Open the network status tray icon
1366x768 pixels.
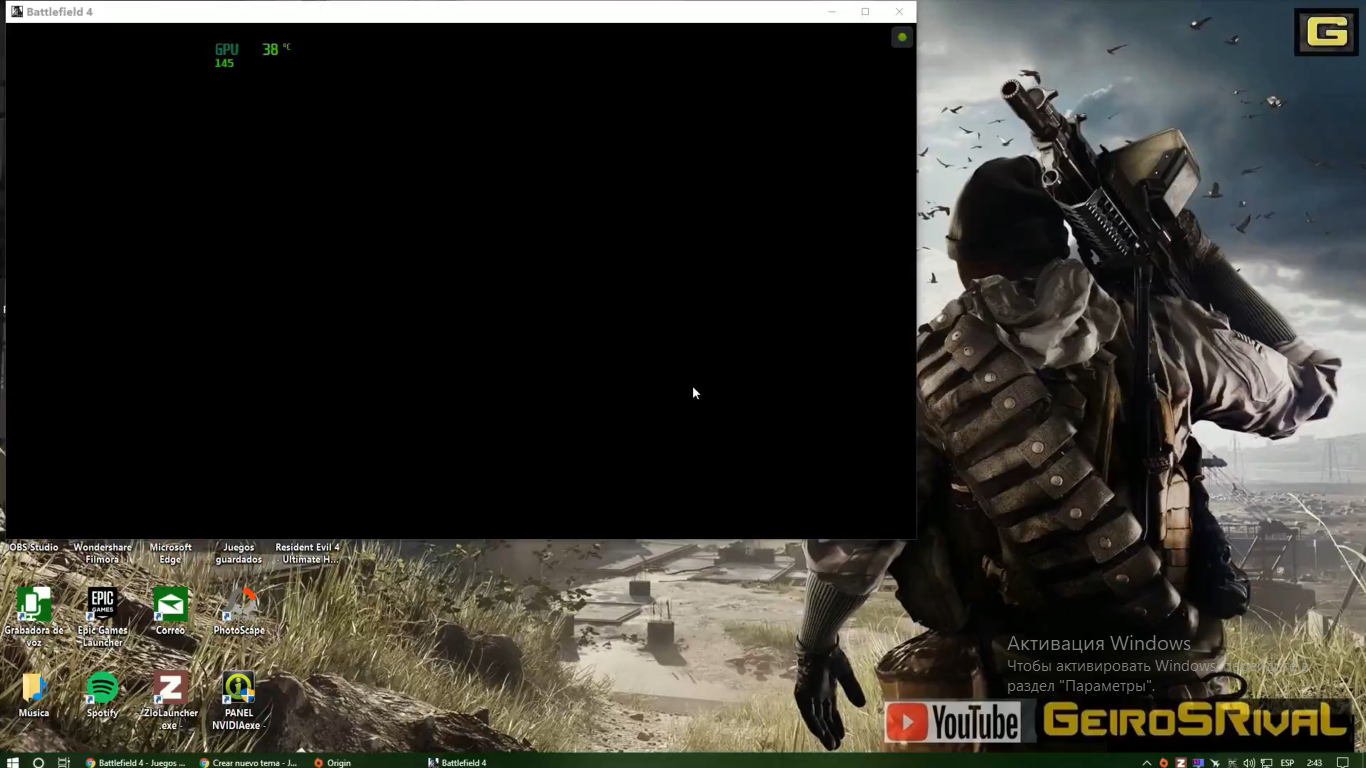click(x=1266, y=763)
